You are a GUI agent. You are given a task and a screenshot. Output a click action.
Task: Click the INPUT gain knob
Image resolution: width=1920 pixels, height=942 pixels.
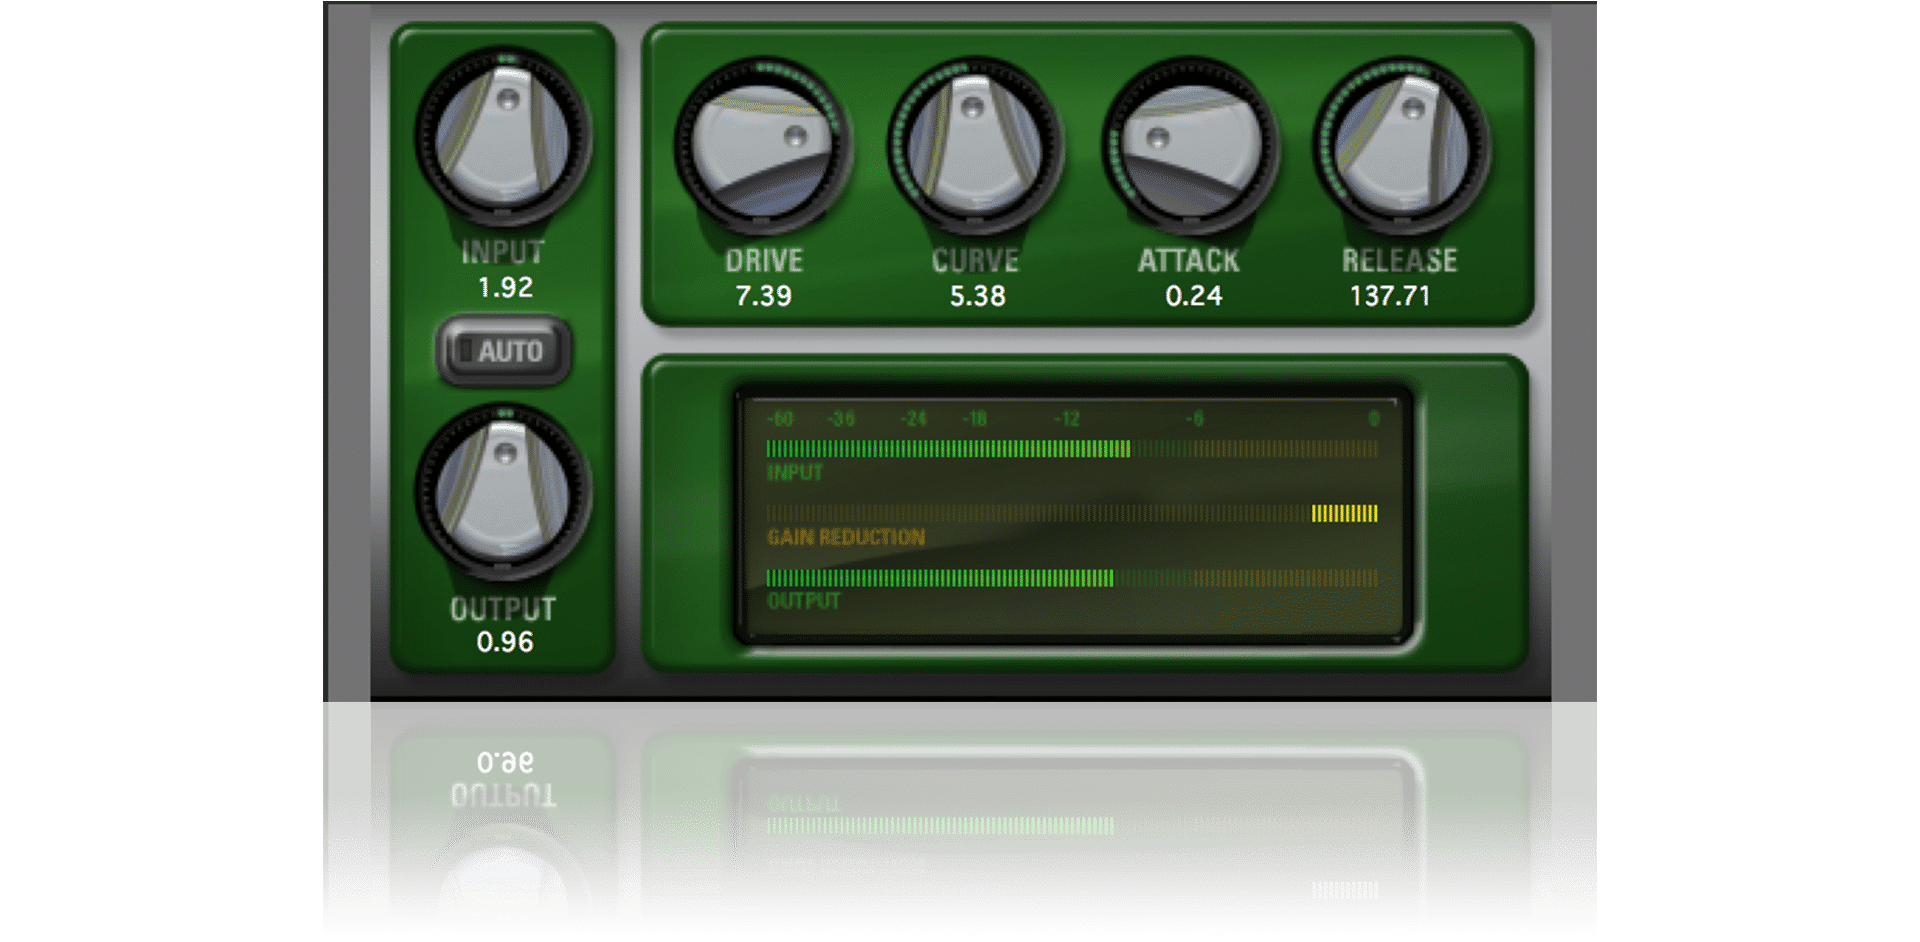(503, 134)
